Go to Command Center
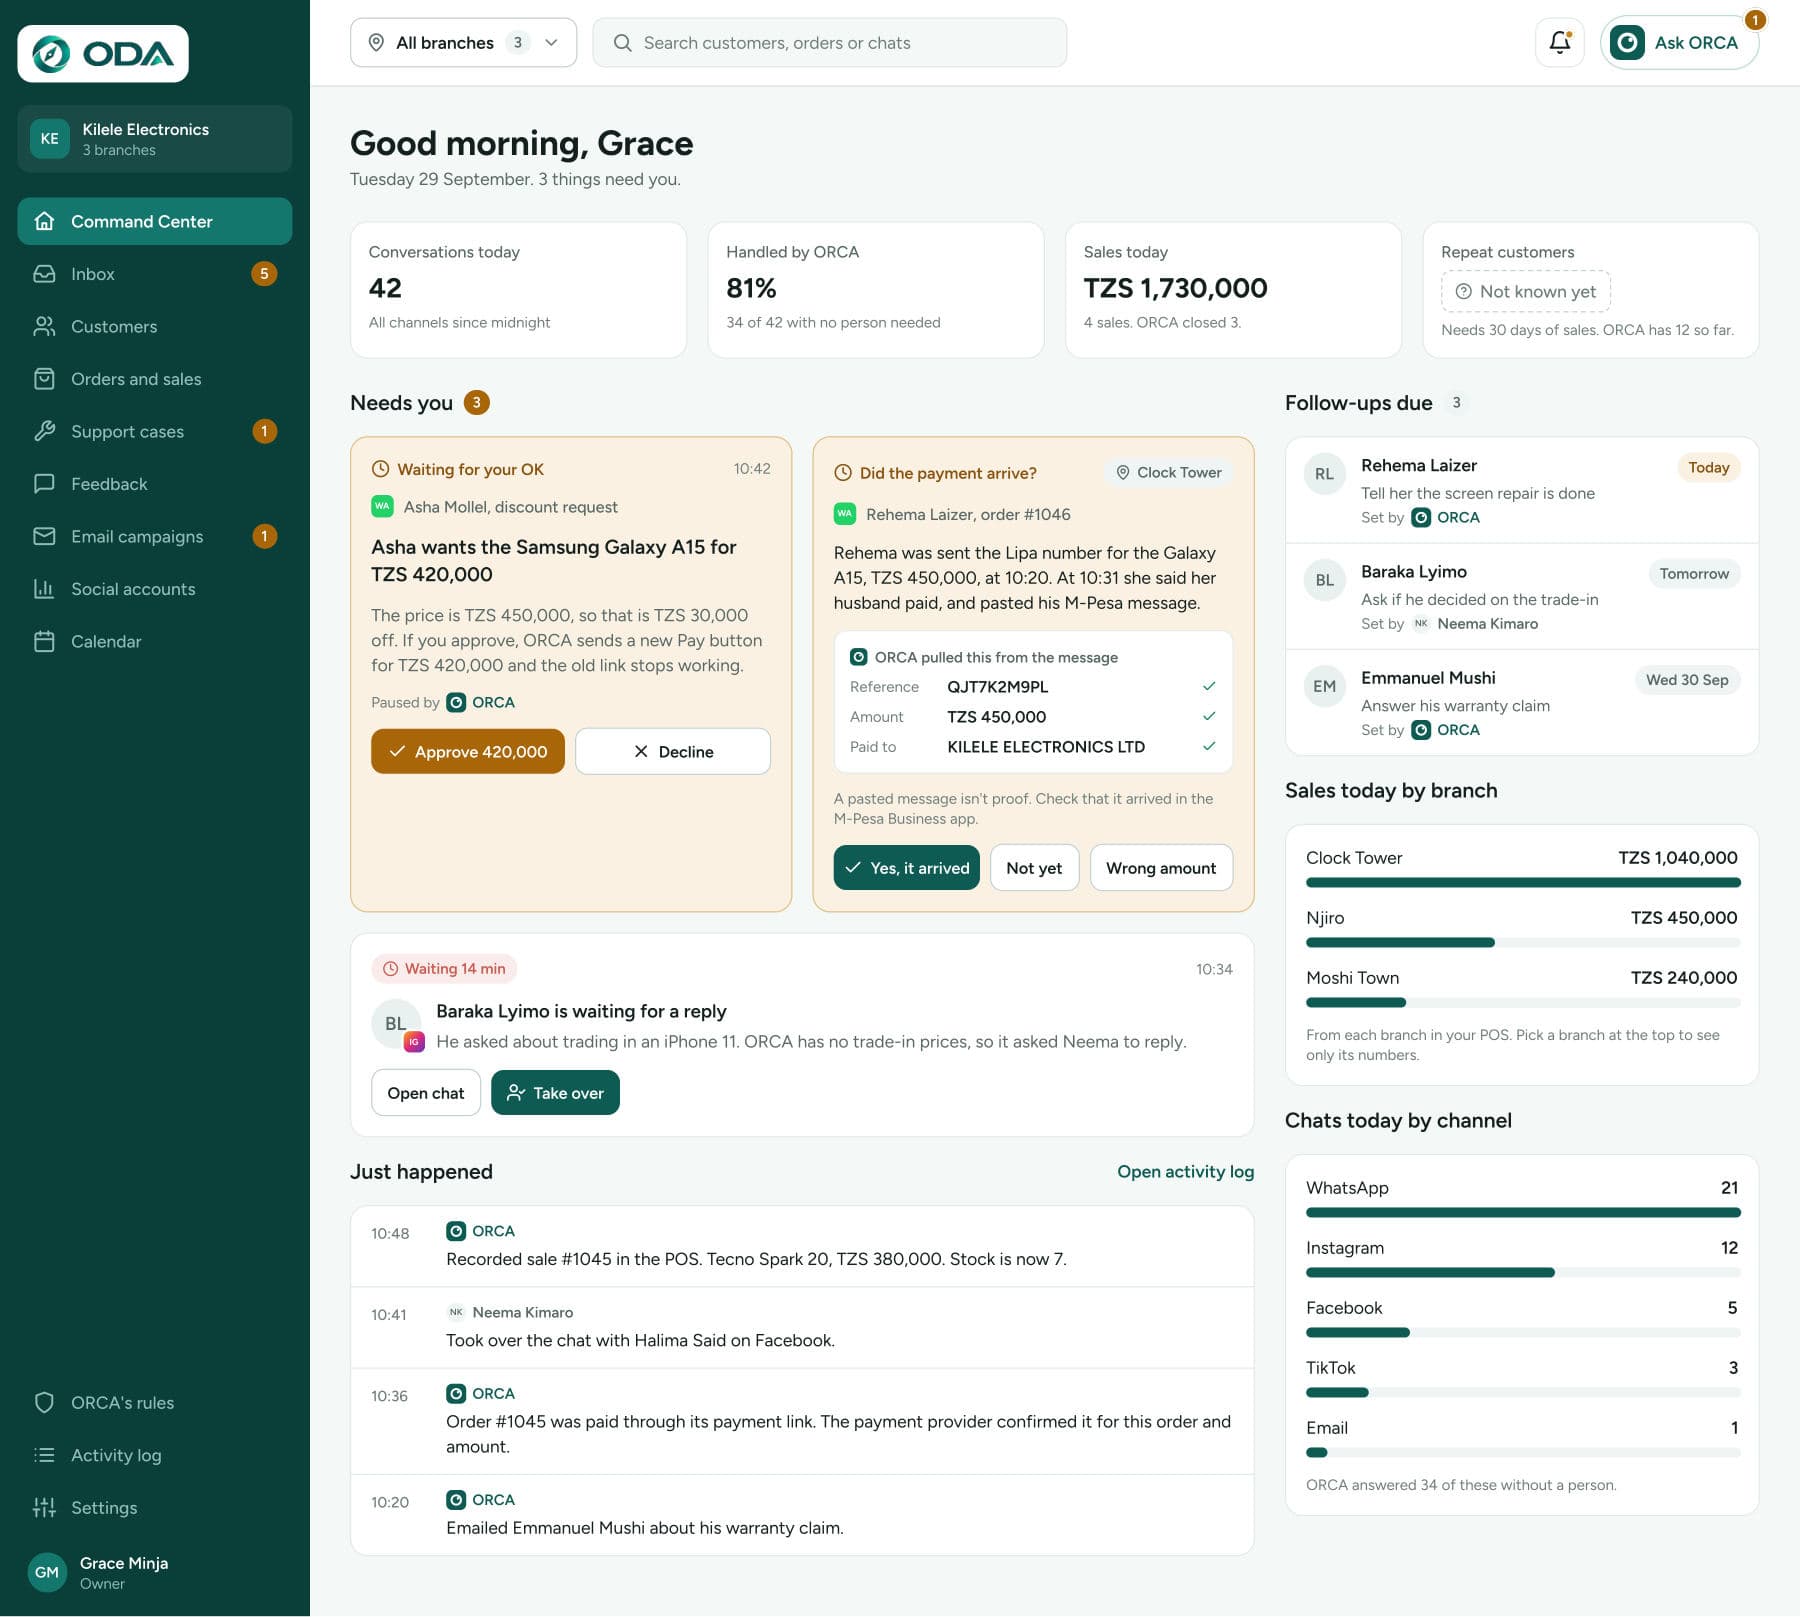The image size is (1800, 1617). point(155,221)
